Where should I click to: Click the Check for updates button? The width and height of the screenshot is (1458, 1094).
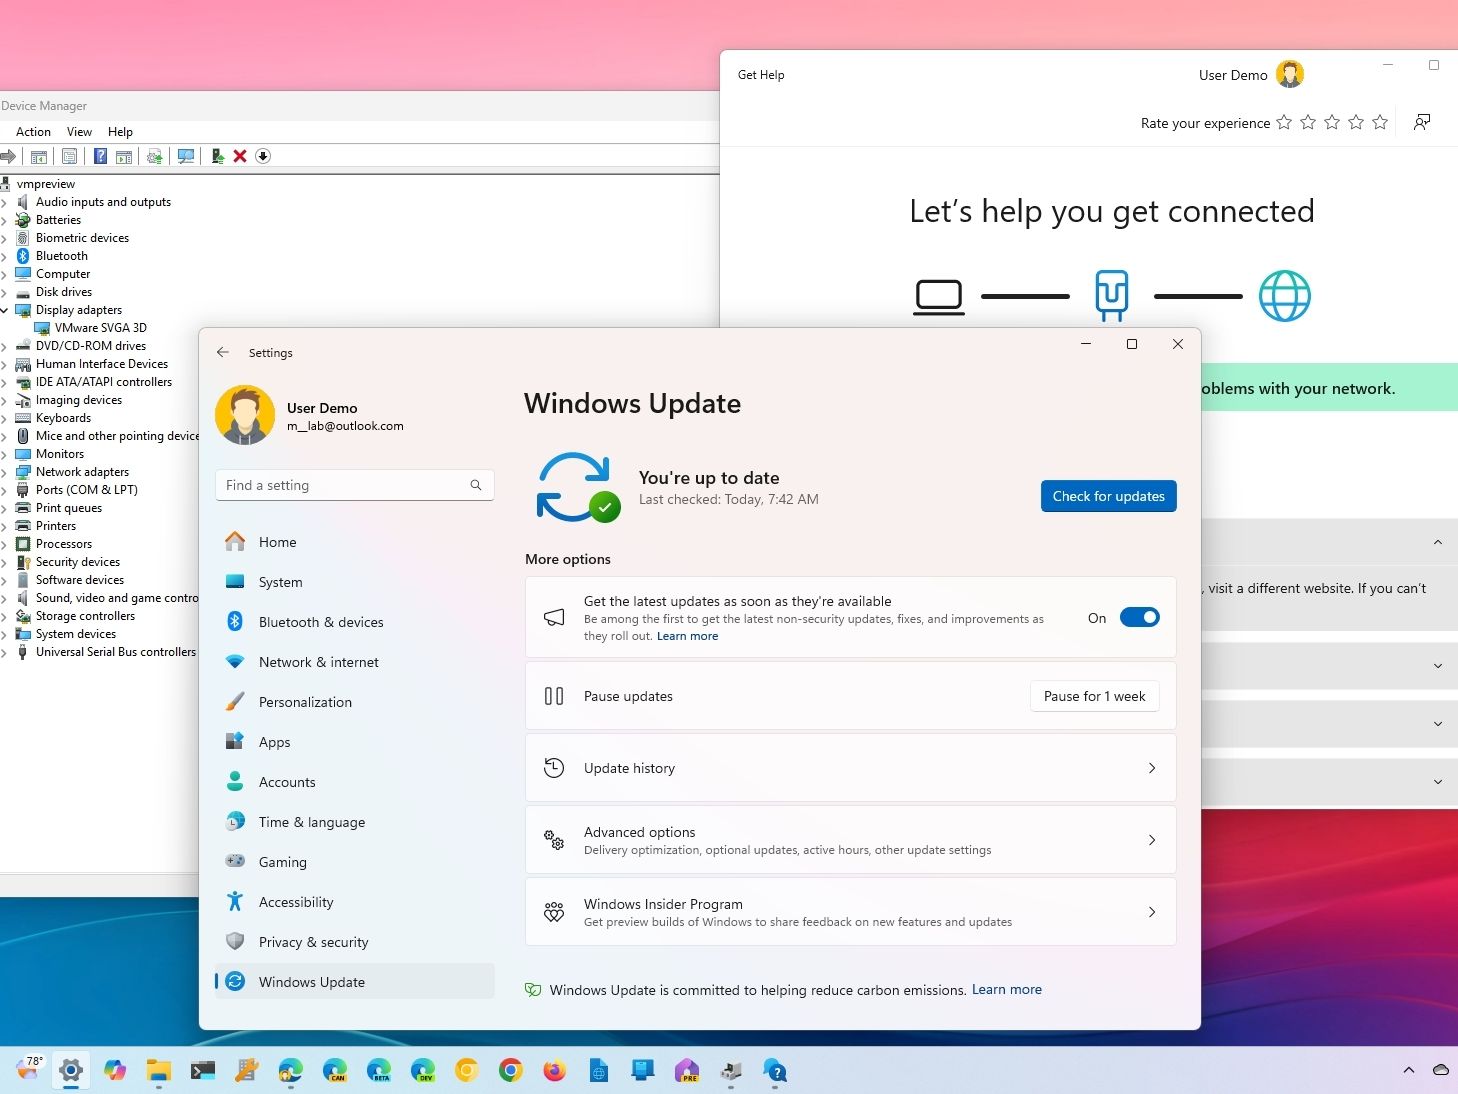click(1107, 496)
